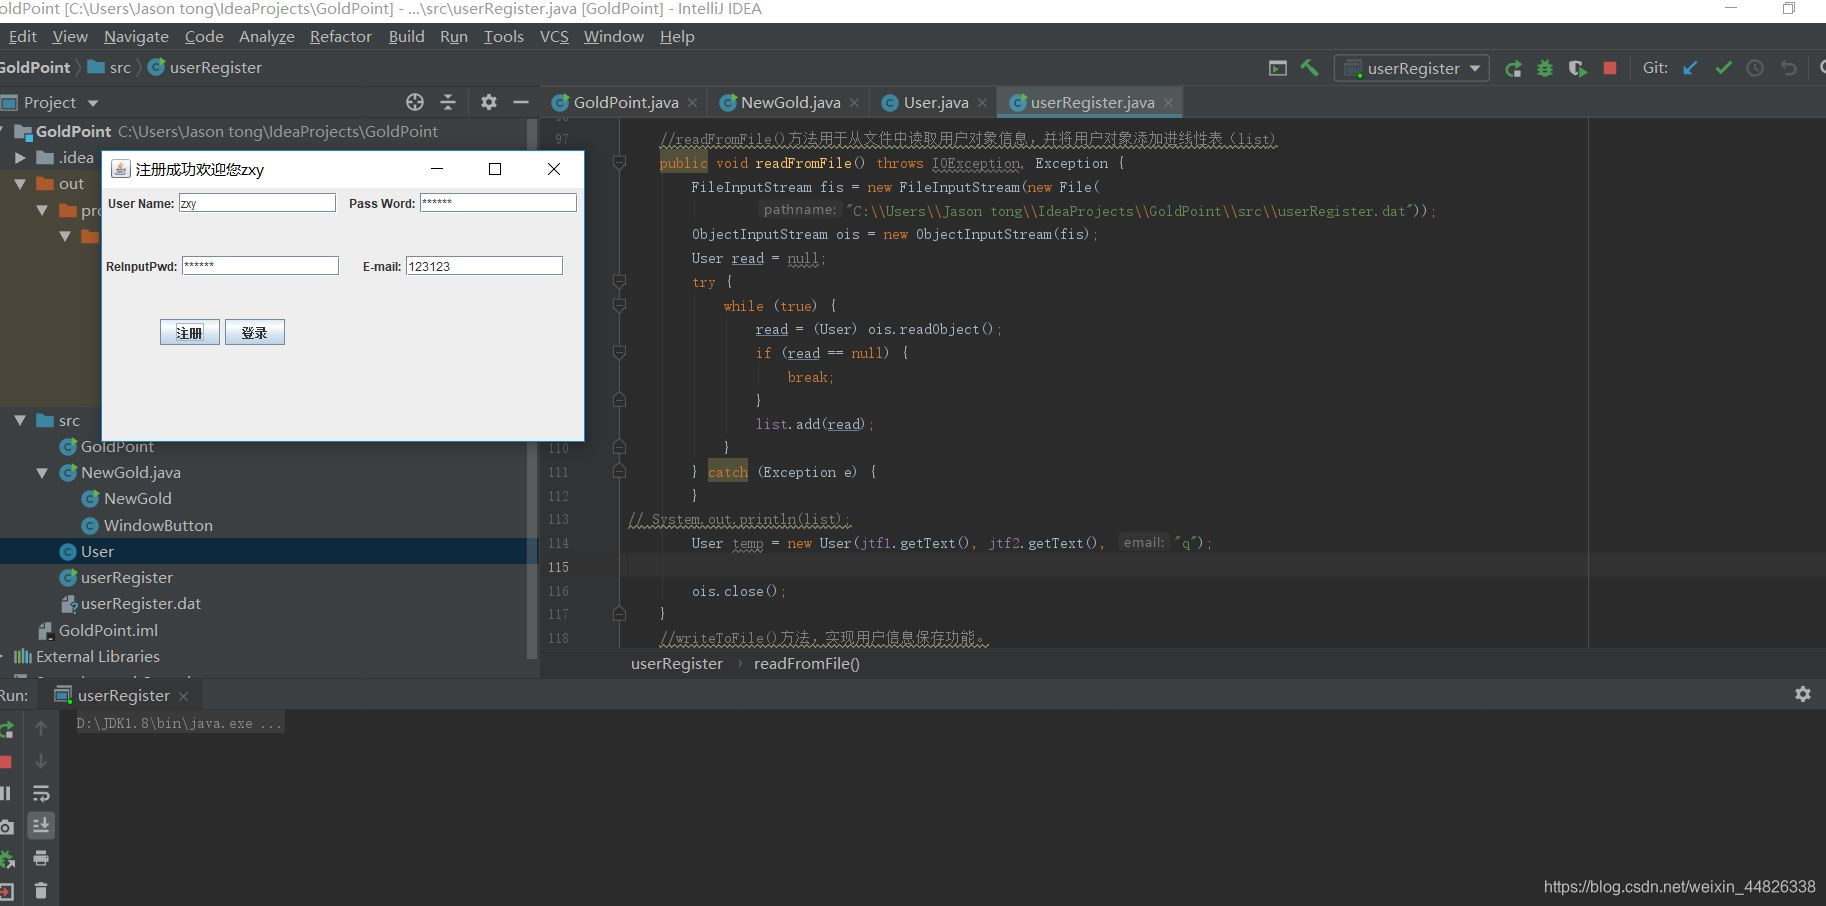Click the Stop square in Run panel
This screenshot has width=1826, height=906.
[6, 762]
